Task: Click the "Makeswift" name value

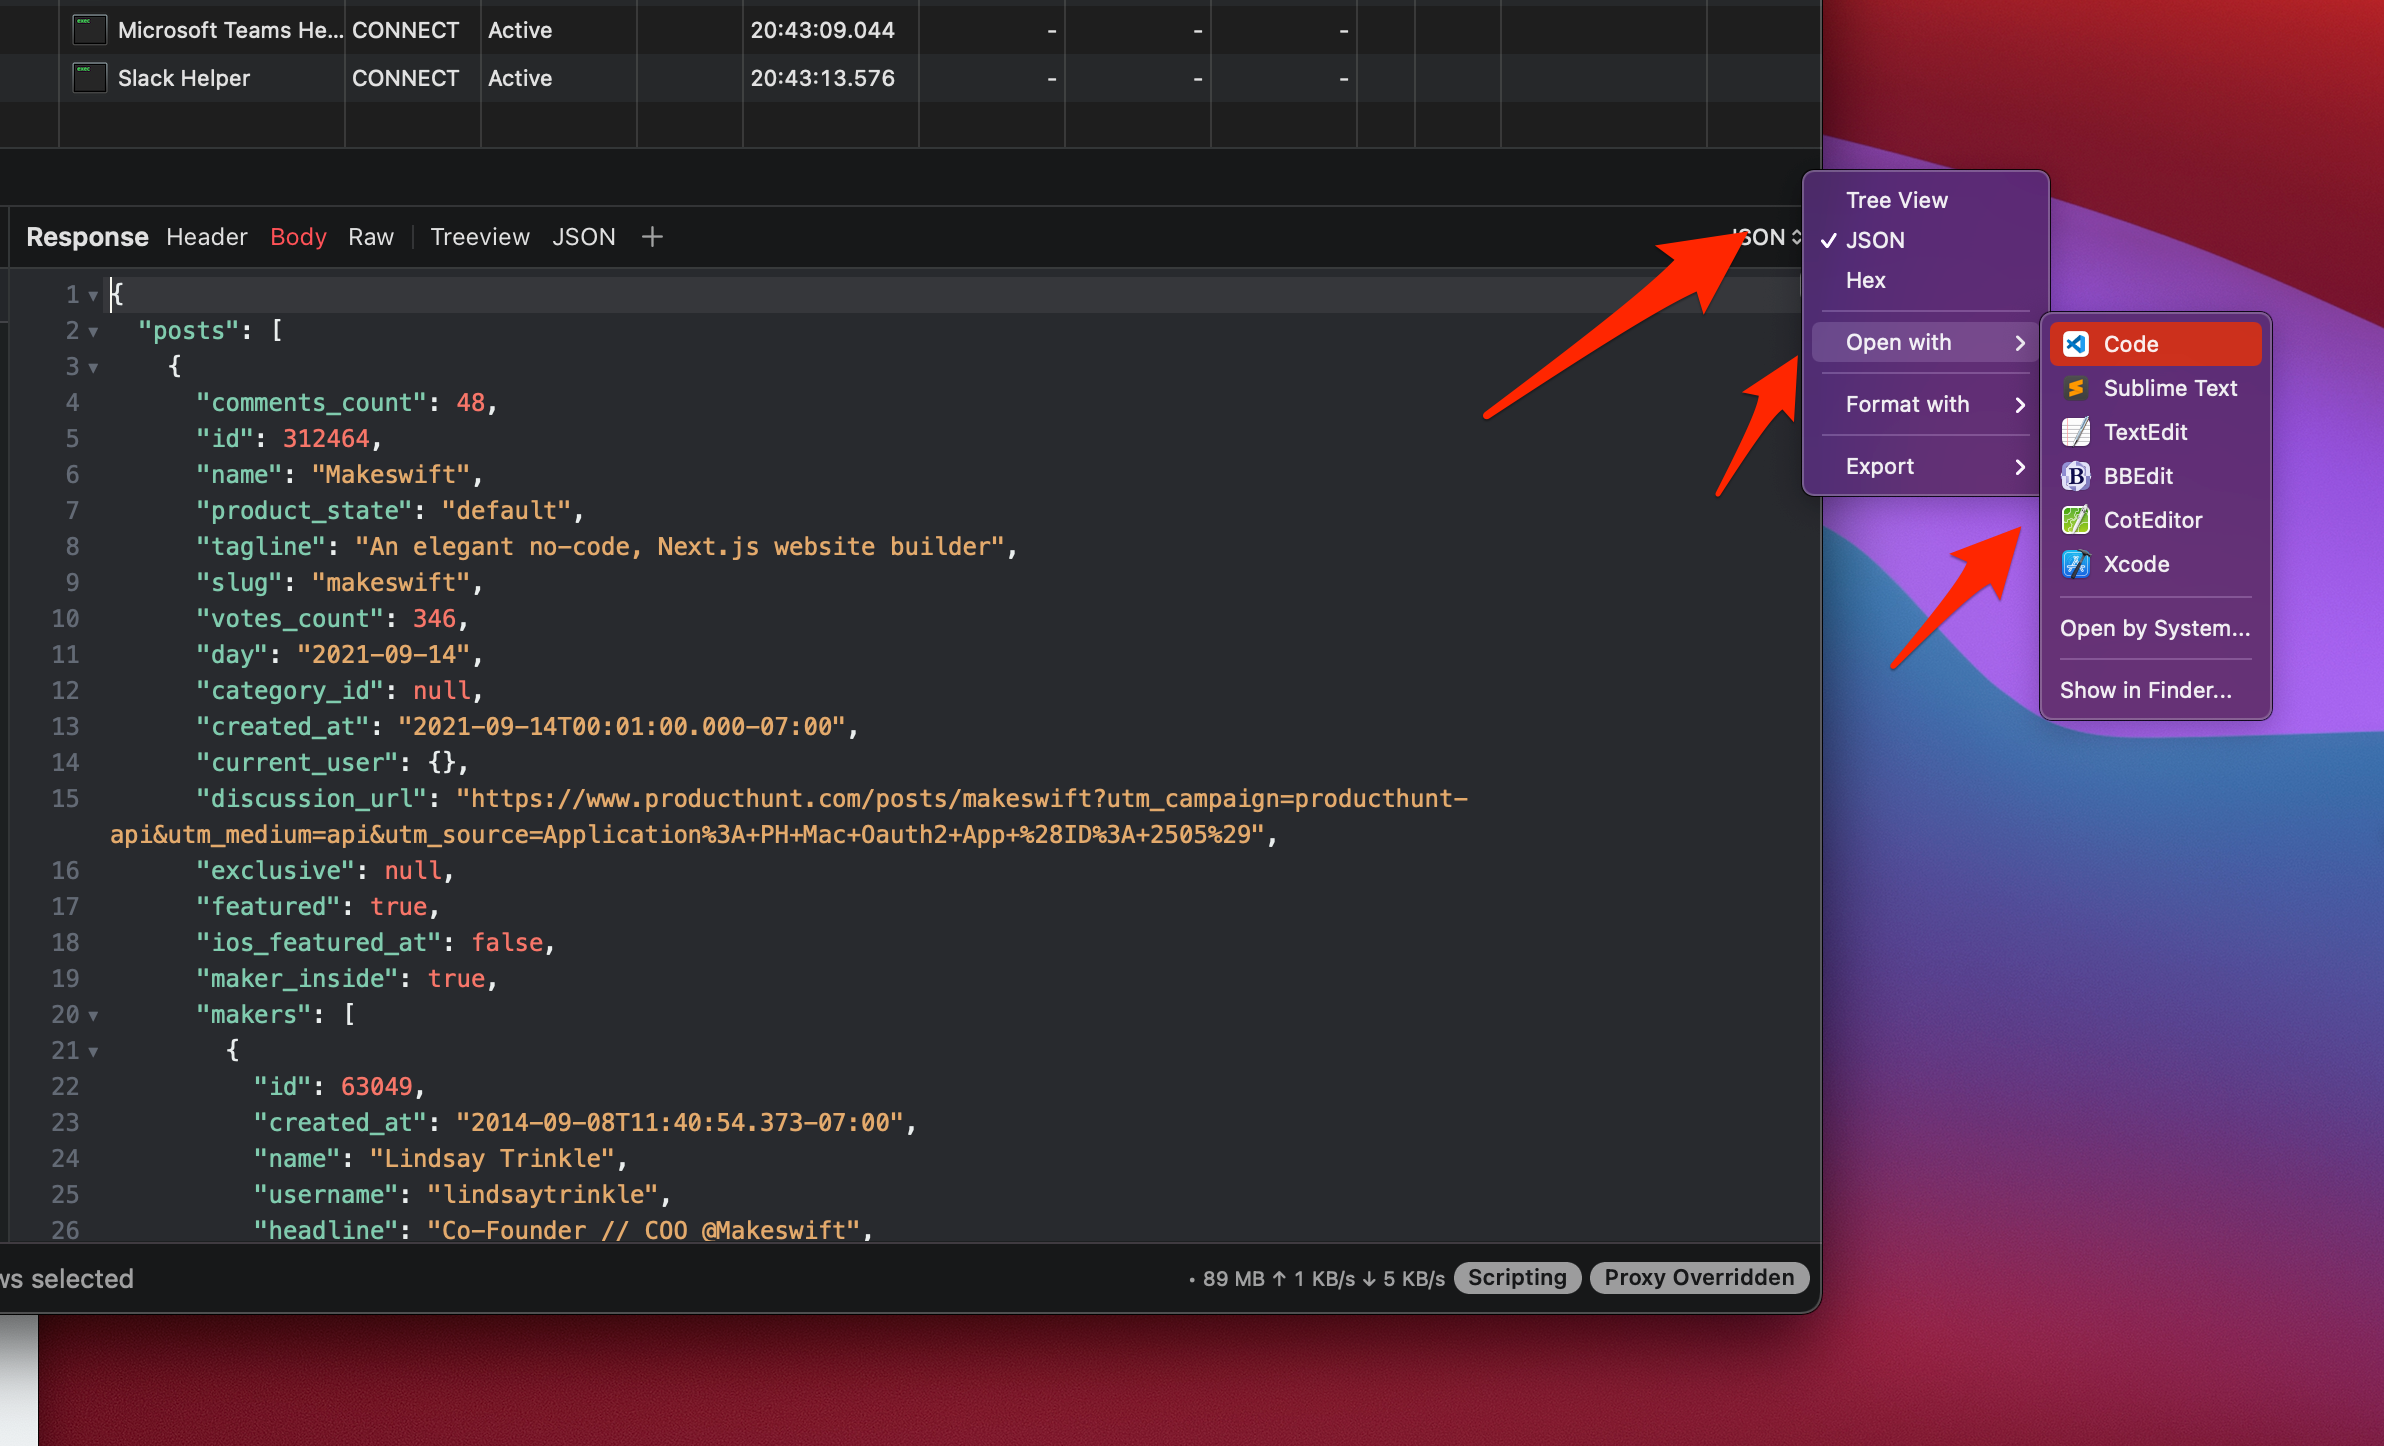Action: (x=391, y=475)
